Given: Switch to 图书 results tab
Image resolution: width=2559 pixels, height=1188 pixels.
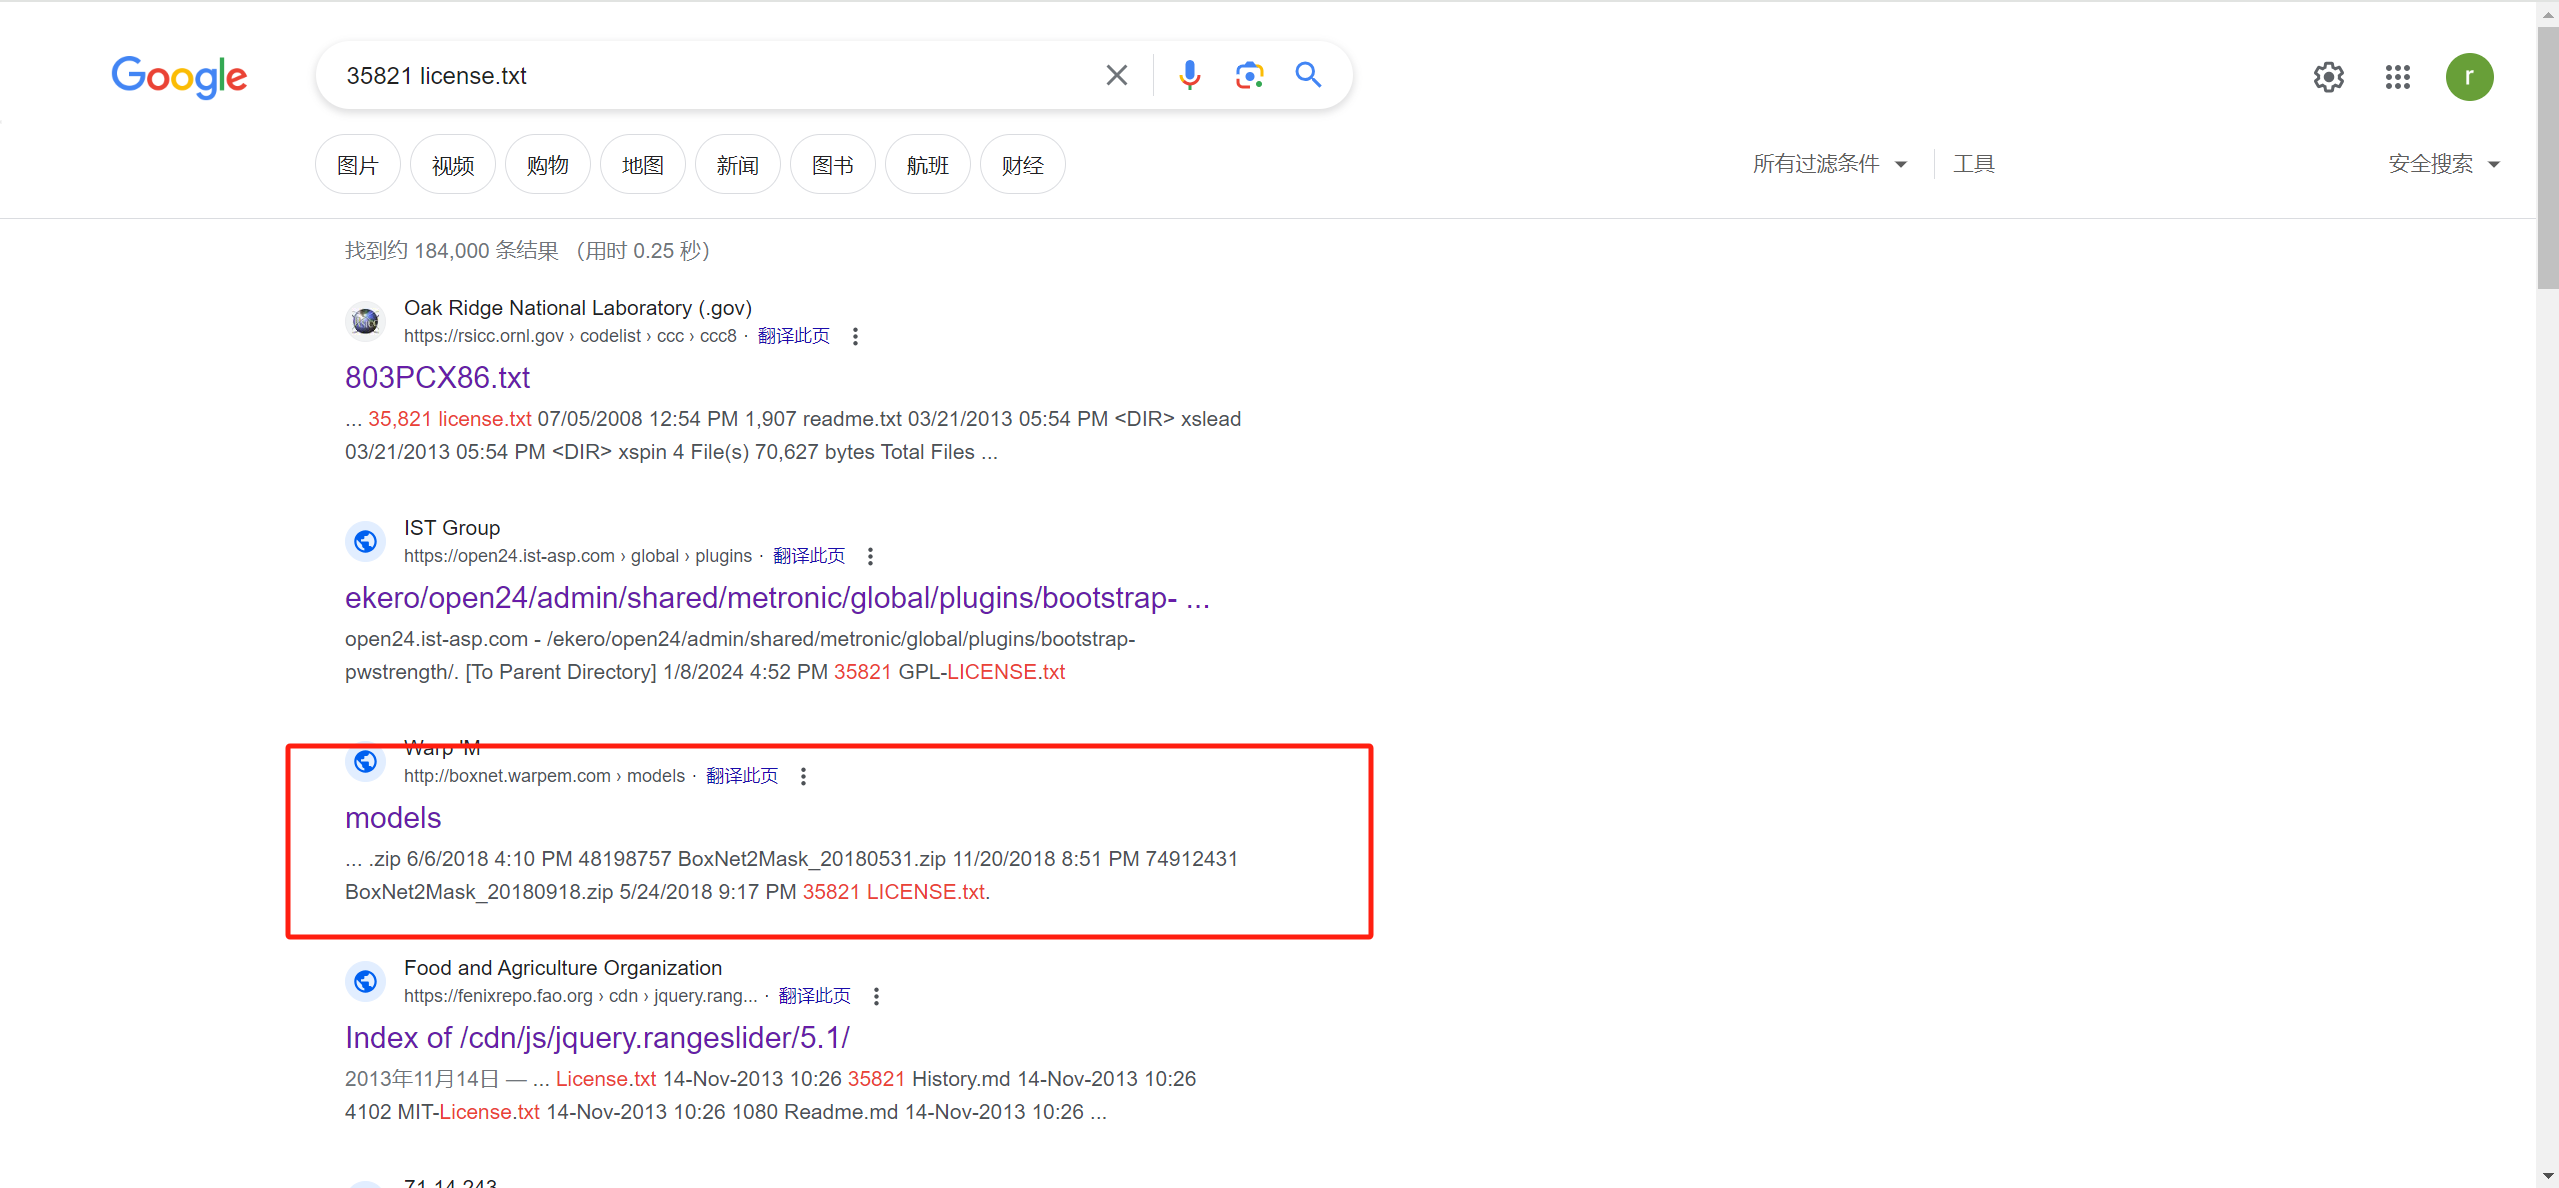Looking at the screenshot, I should point(832,165).
